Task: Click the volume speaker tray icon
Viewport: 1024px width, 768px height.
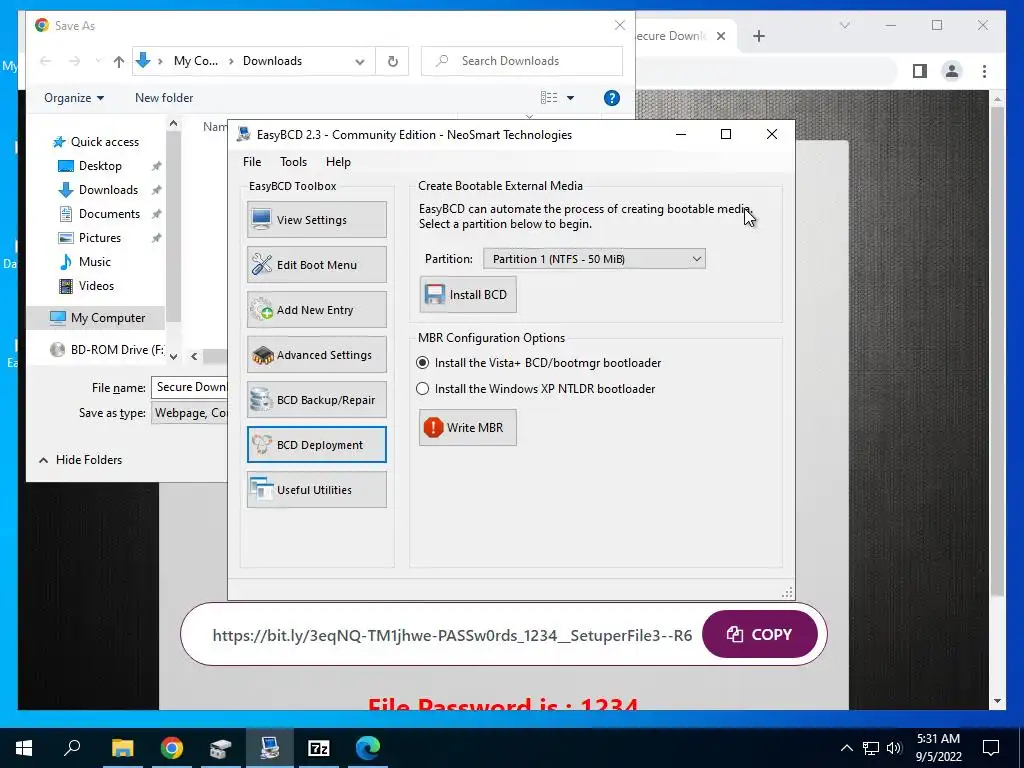Action: 894,748
